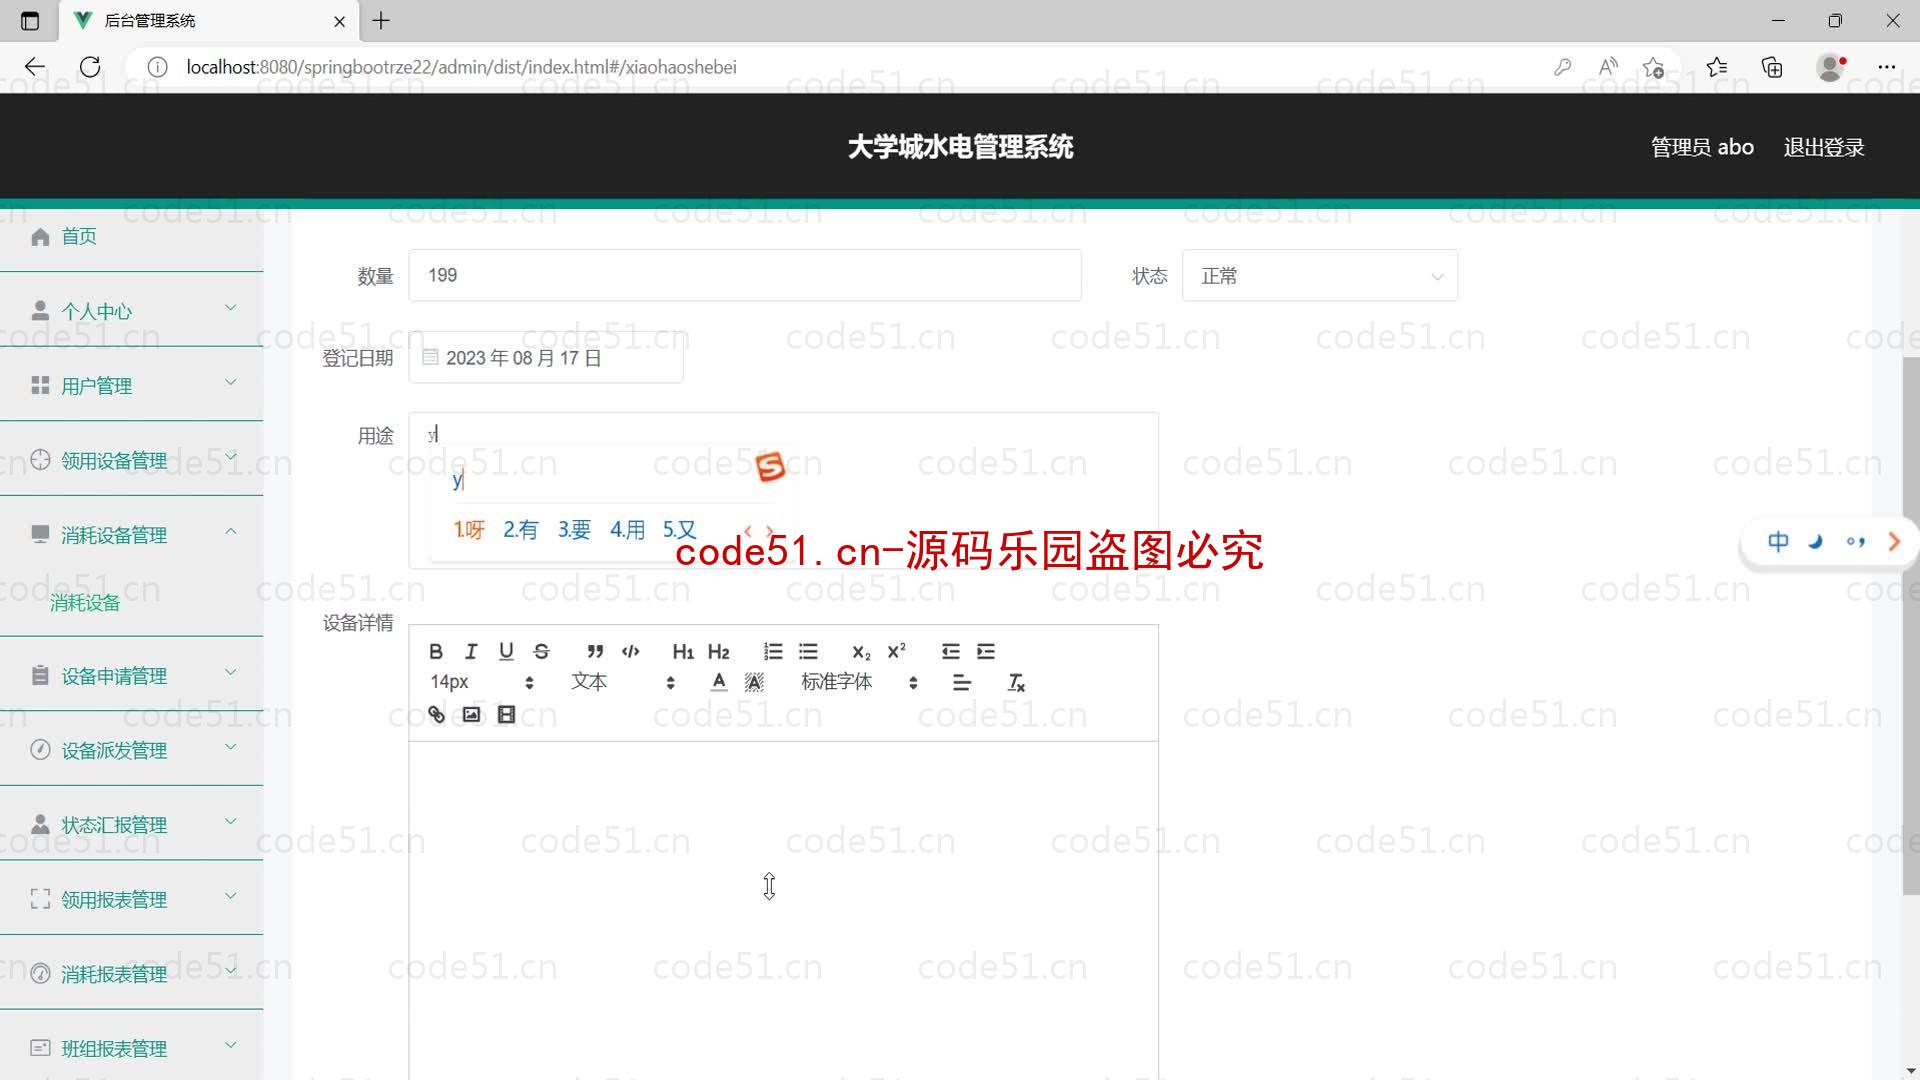Increase the paragraph indent
Screen dimensions: 1920x1080
pos(986,652)
